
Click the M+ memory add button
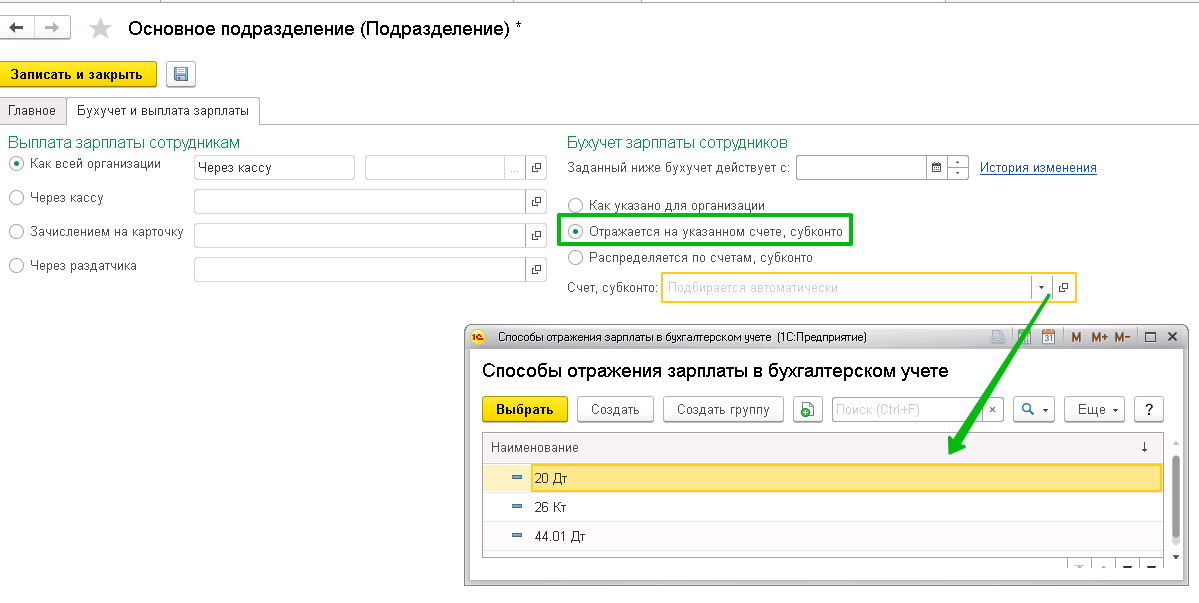[x=1100, y=337]
